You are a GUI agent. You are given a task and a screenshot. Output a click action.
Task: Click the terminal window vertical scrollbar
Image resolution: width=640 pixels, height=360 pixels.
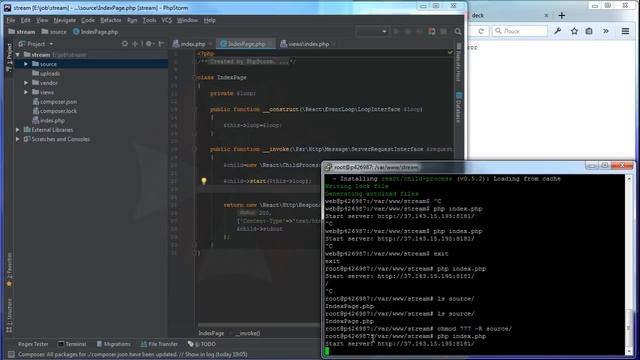(x=629, y=264)
